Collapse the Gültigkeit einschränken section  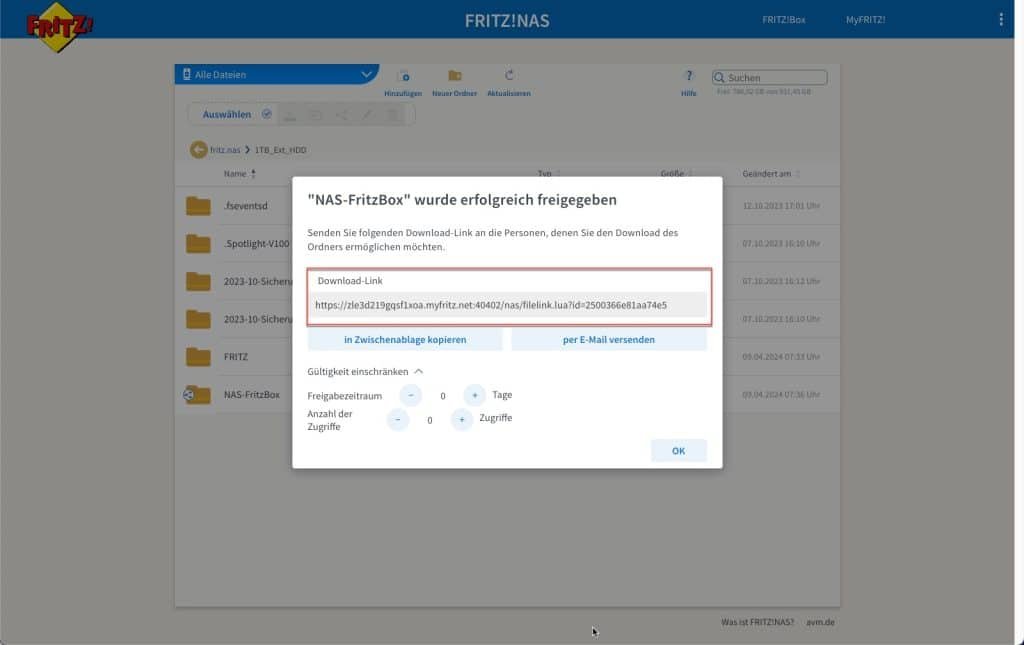click(x=419, y=371)
